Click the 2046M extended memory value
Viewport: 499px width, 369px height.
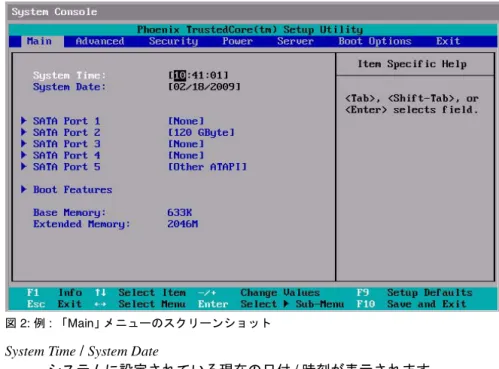pyautogui.click(x=183, y=224)
